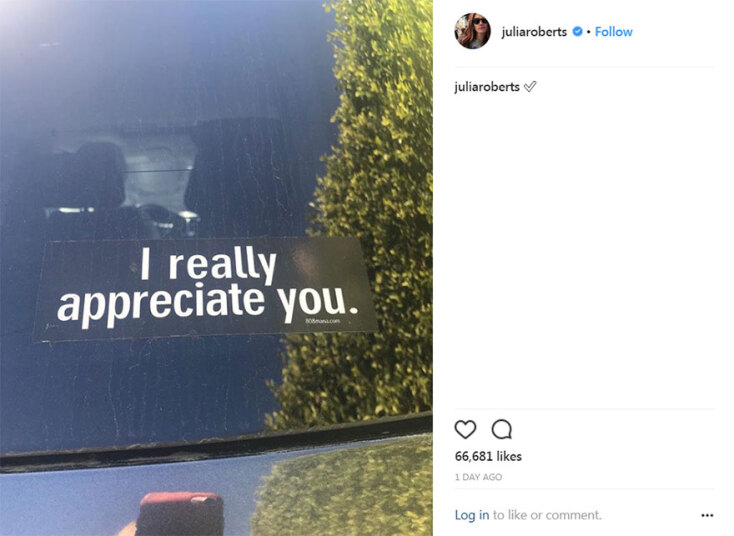Screen dimensions: 734x536
Task: Click the red phone reflection in photo
Action: tap(182, 513)
